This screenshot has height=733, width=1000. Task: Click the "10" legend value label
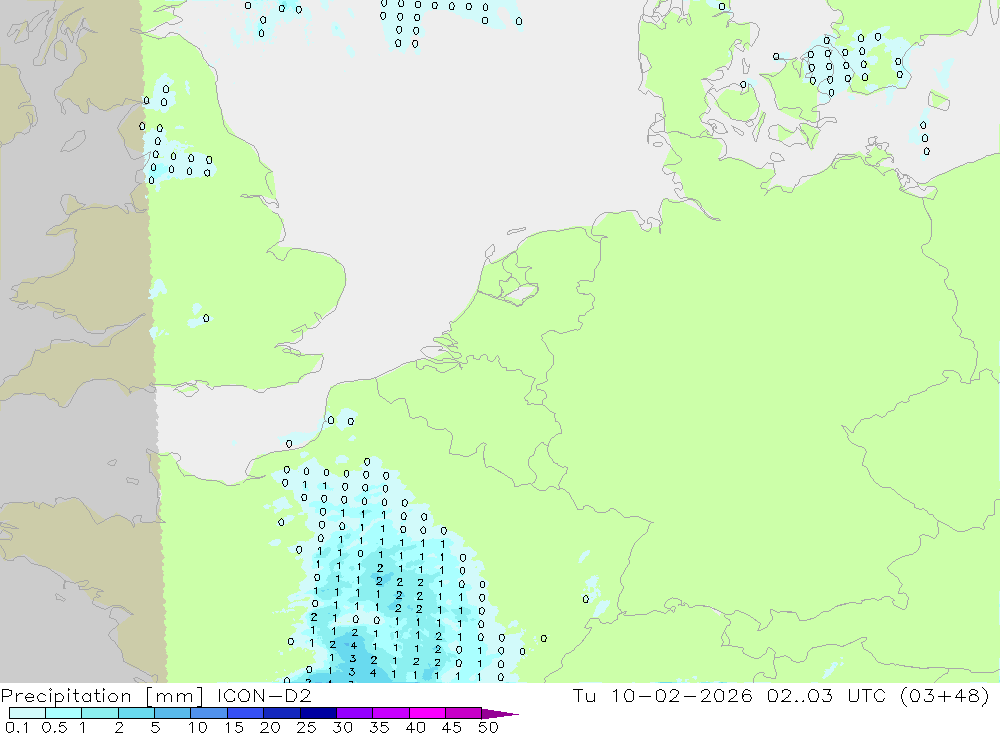click(198, 727)
